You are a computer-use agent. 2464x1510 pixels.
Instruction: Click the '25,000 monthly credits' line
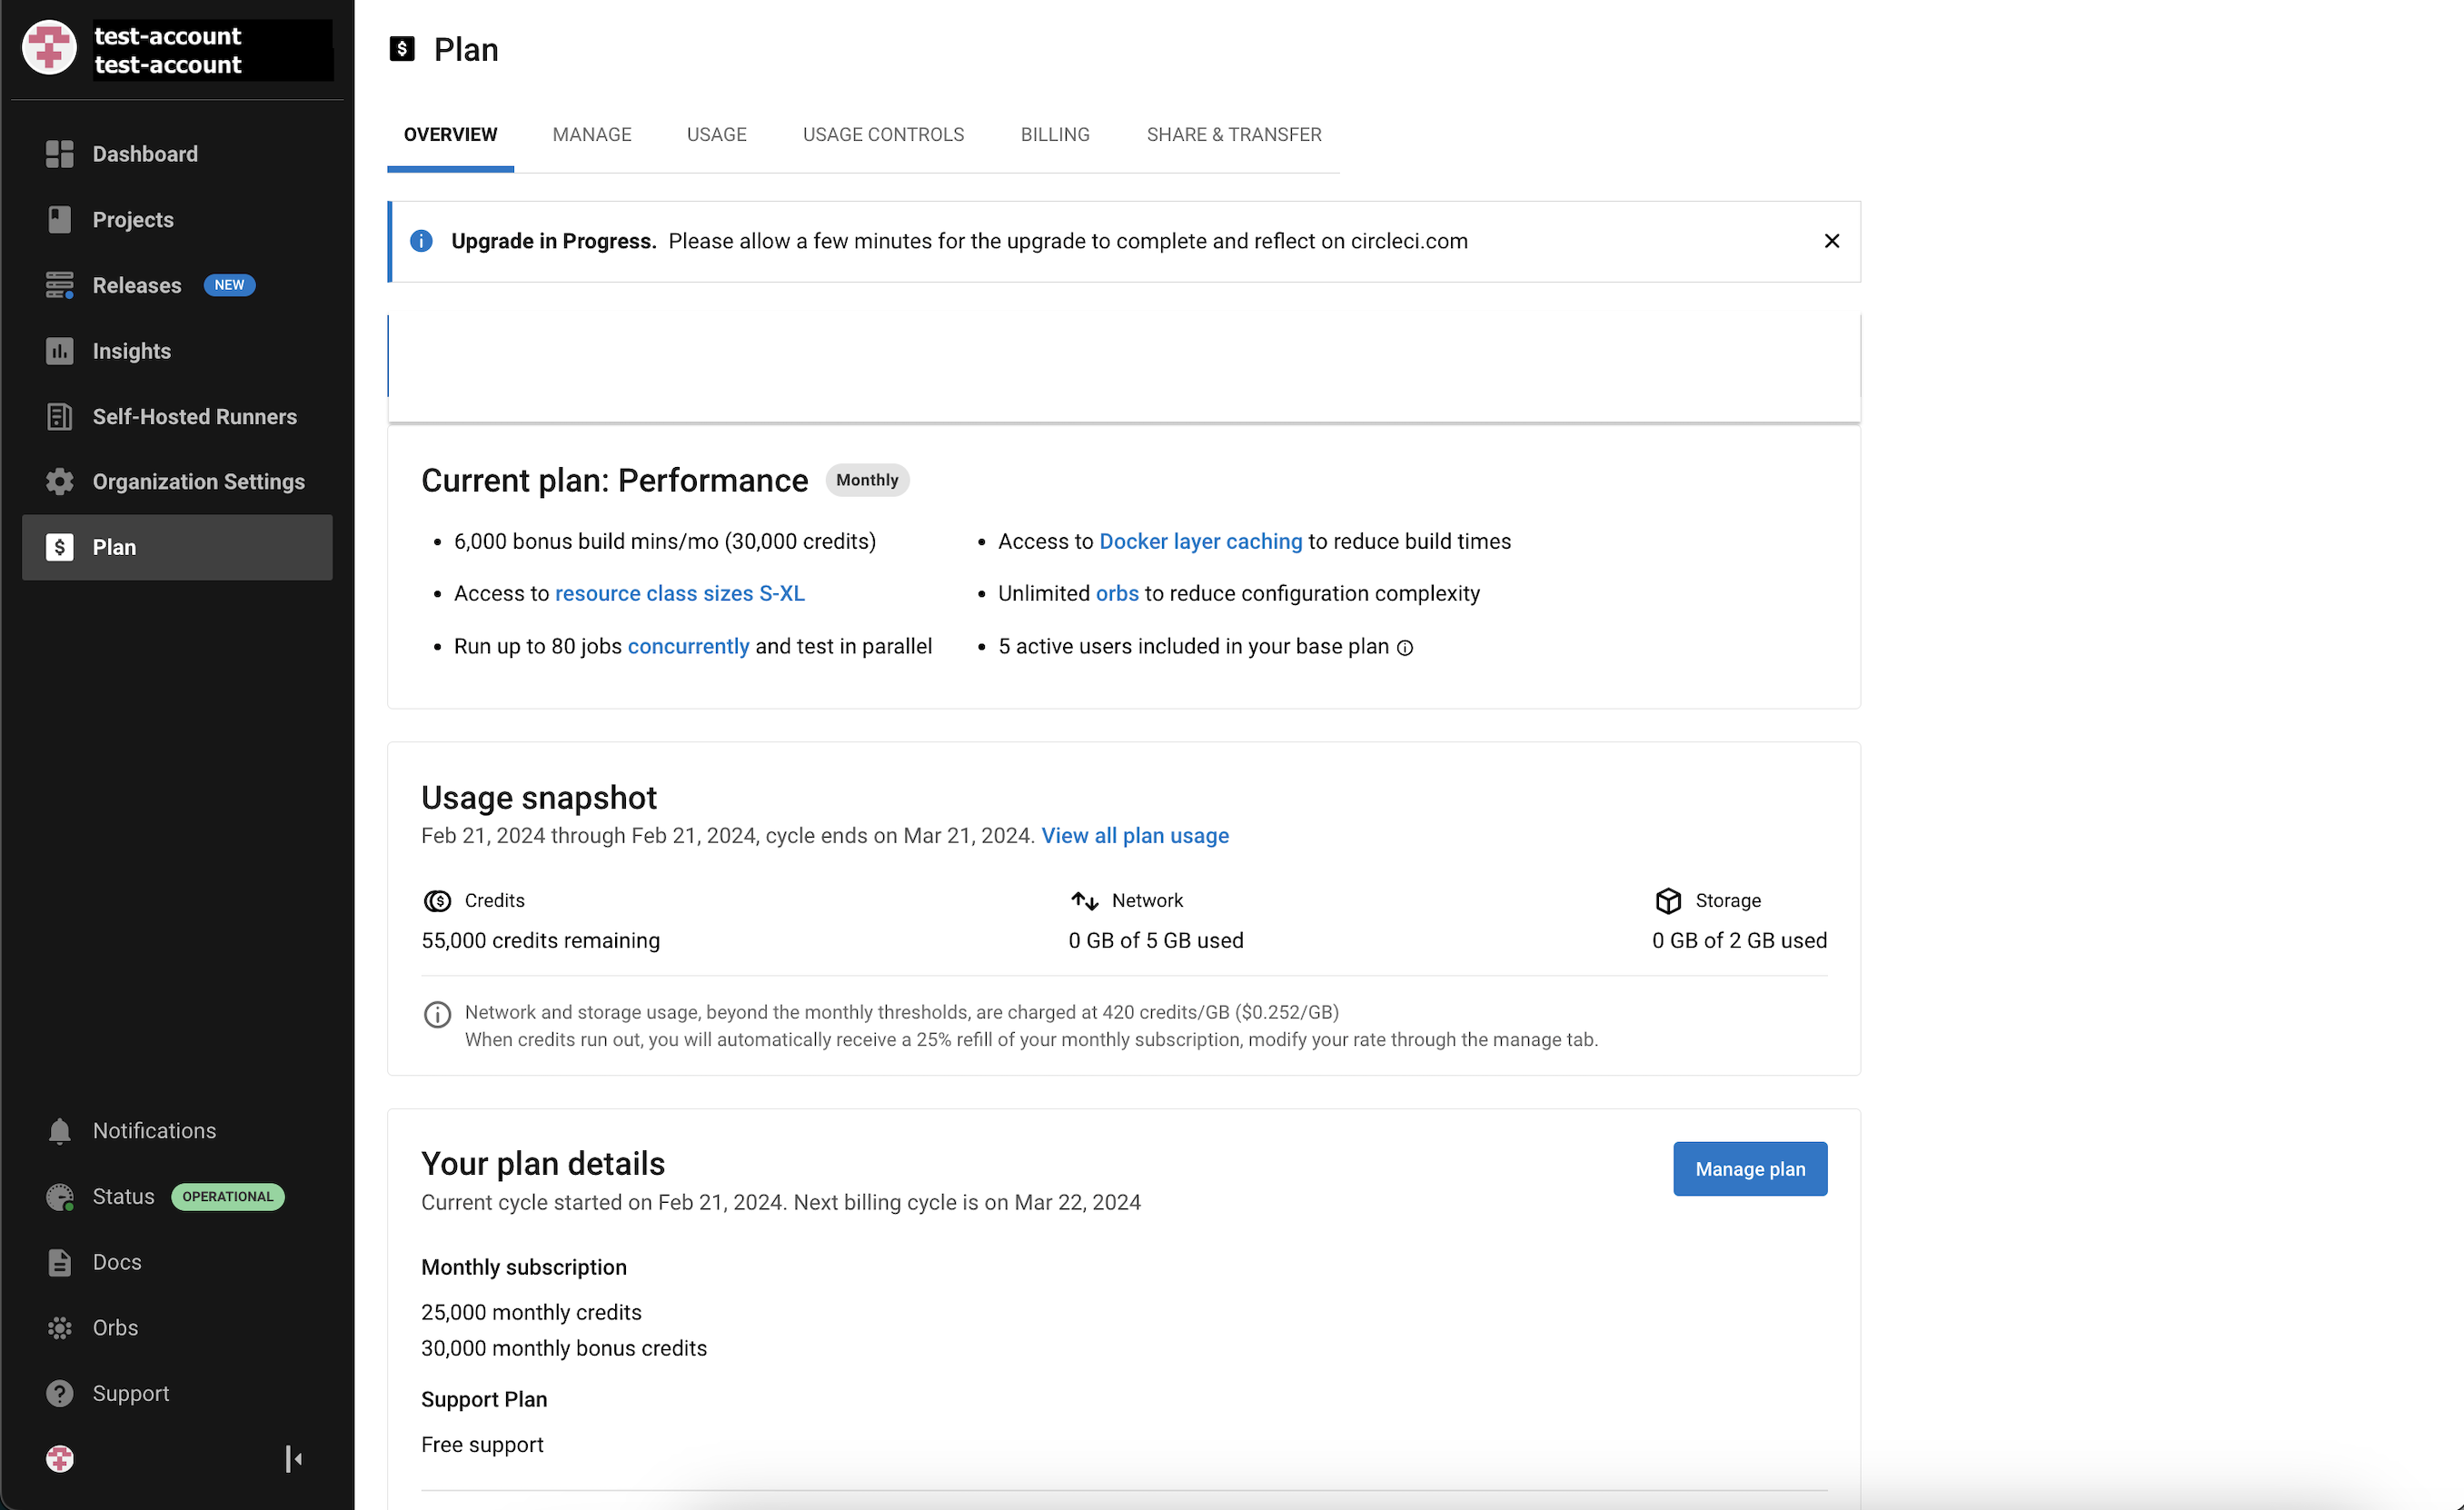531,1313
